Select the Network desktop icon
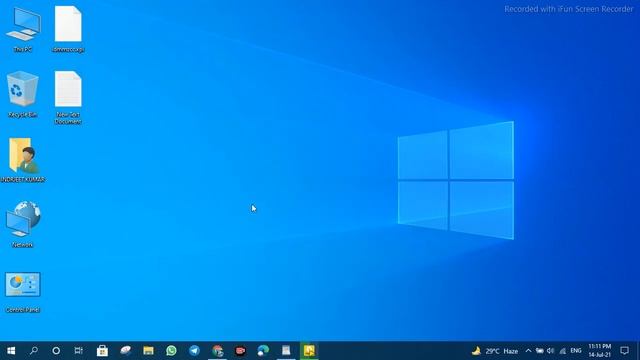Screen dimensions: 640x360 [22, 224]
